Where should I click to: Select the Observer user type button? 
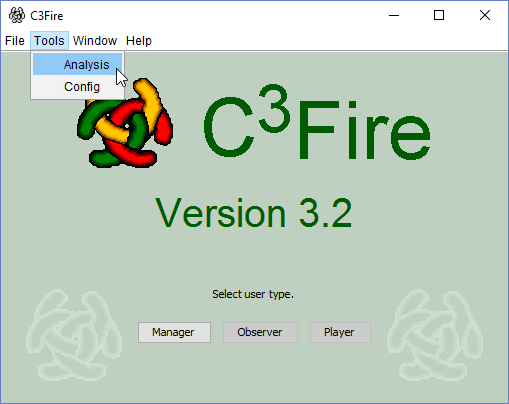pos(260,332)
